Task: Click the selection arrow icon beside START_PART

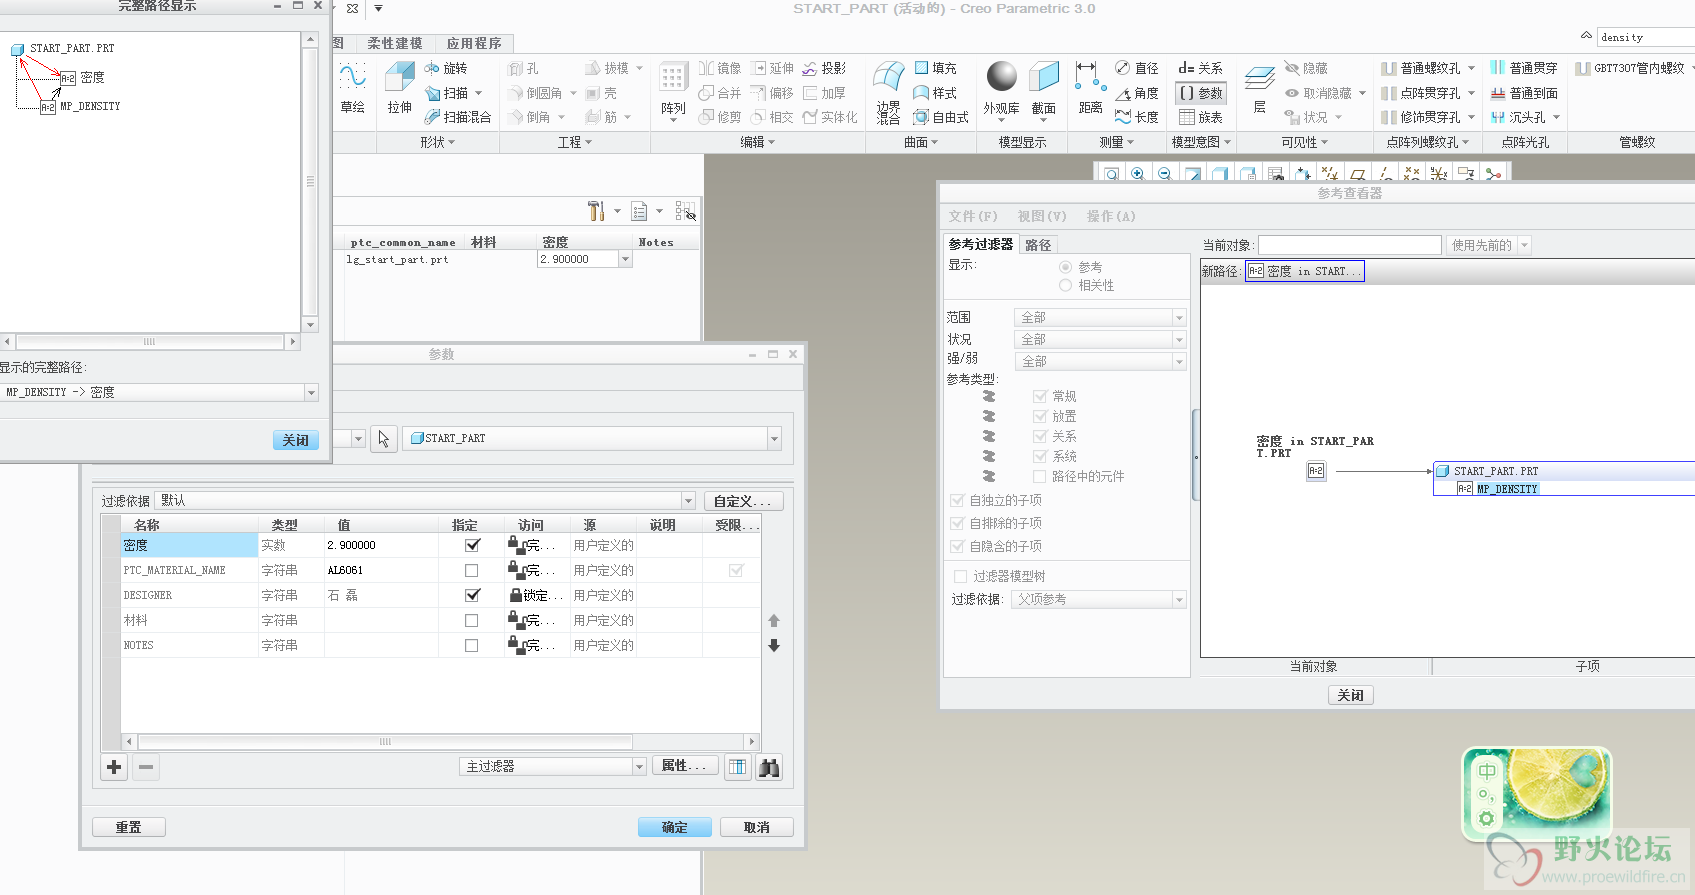Action: click(384, 439)
